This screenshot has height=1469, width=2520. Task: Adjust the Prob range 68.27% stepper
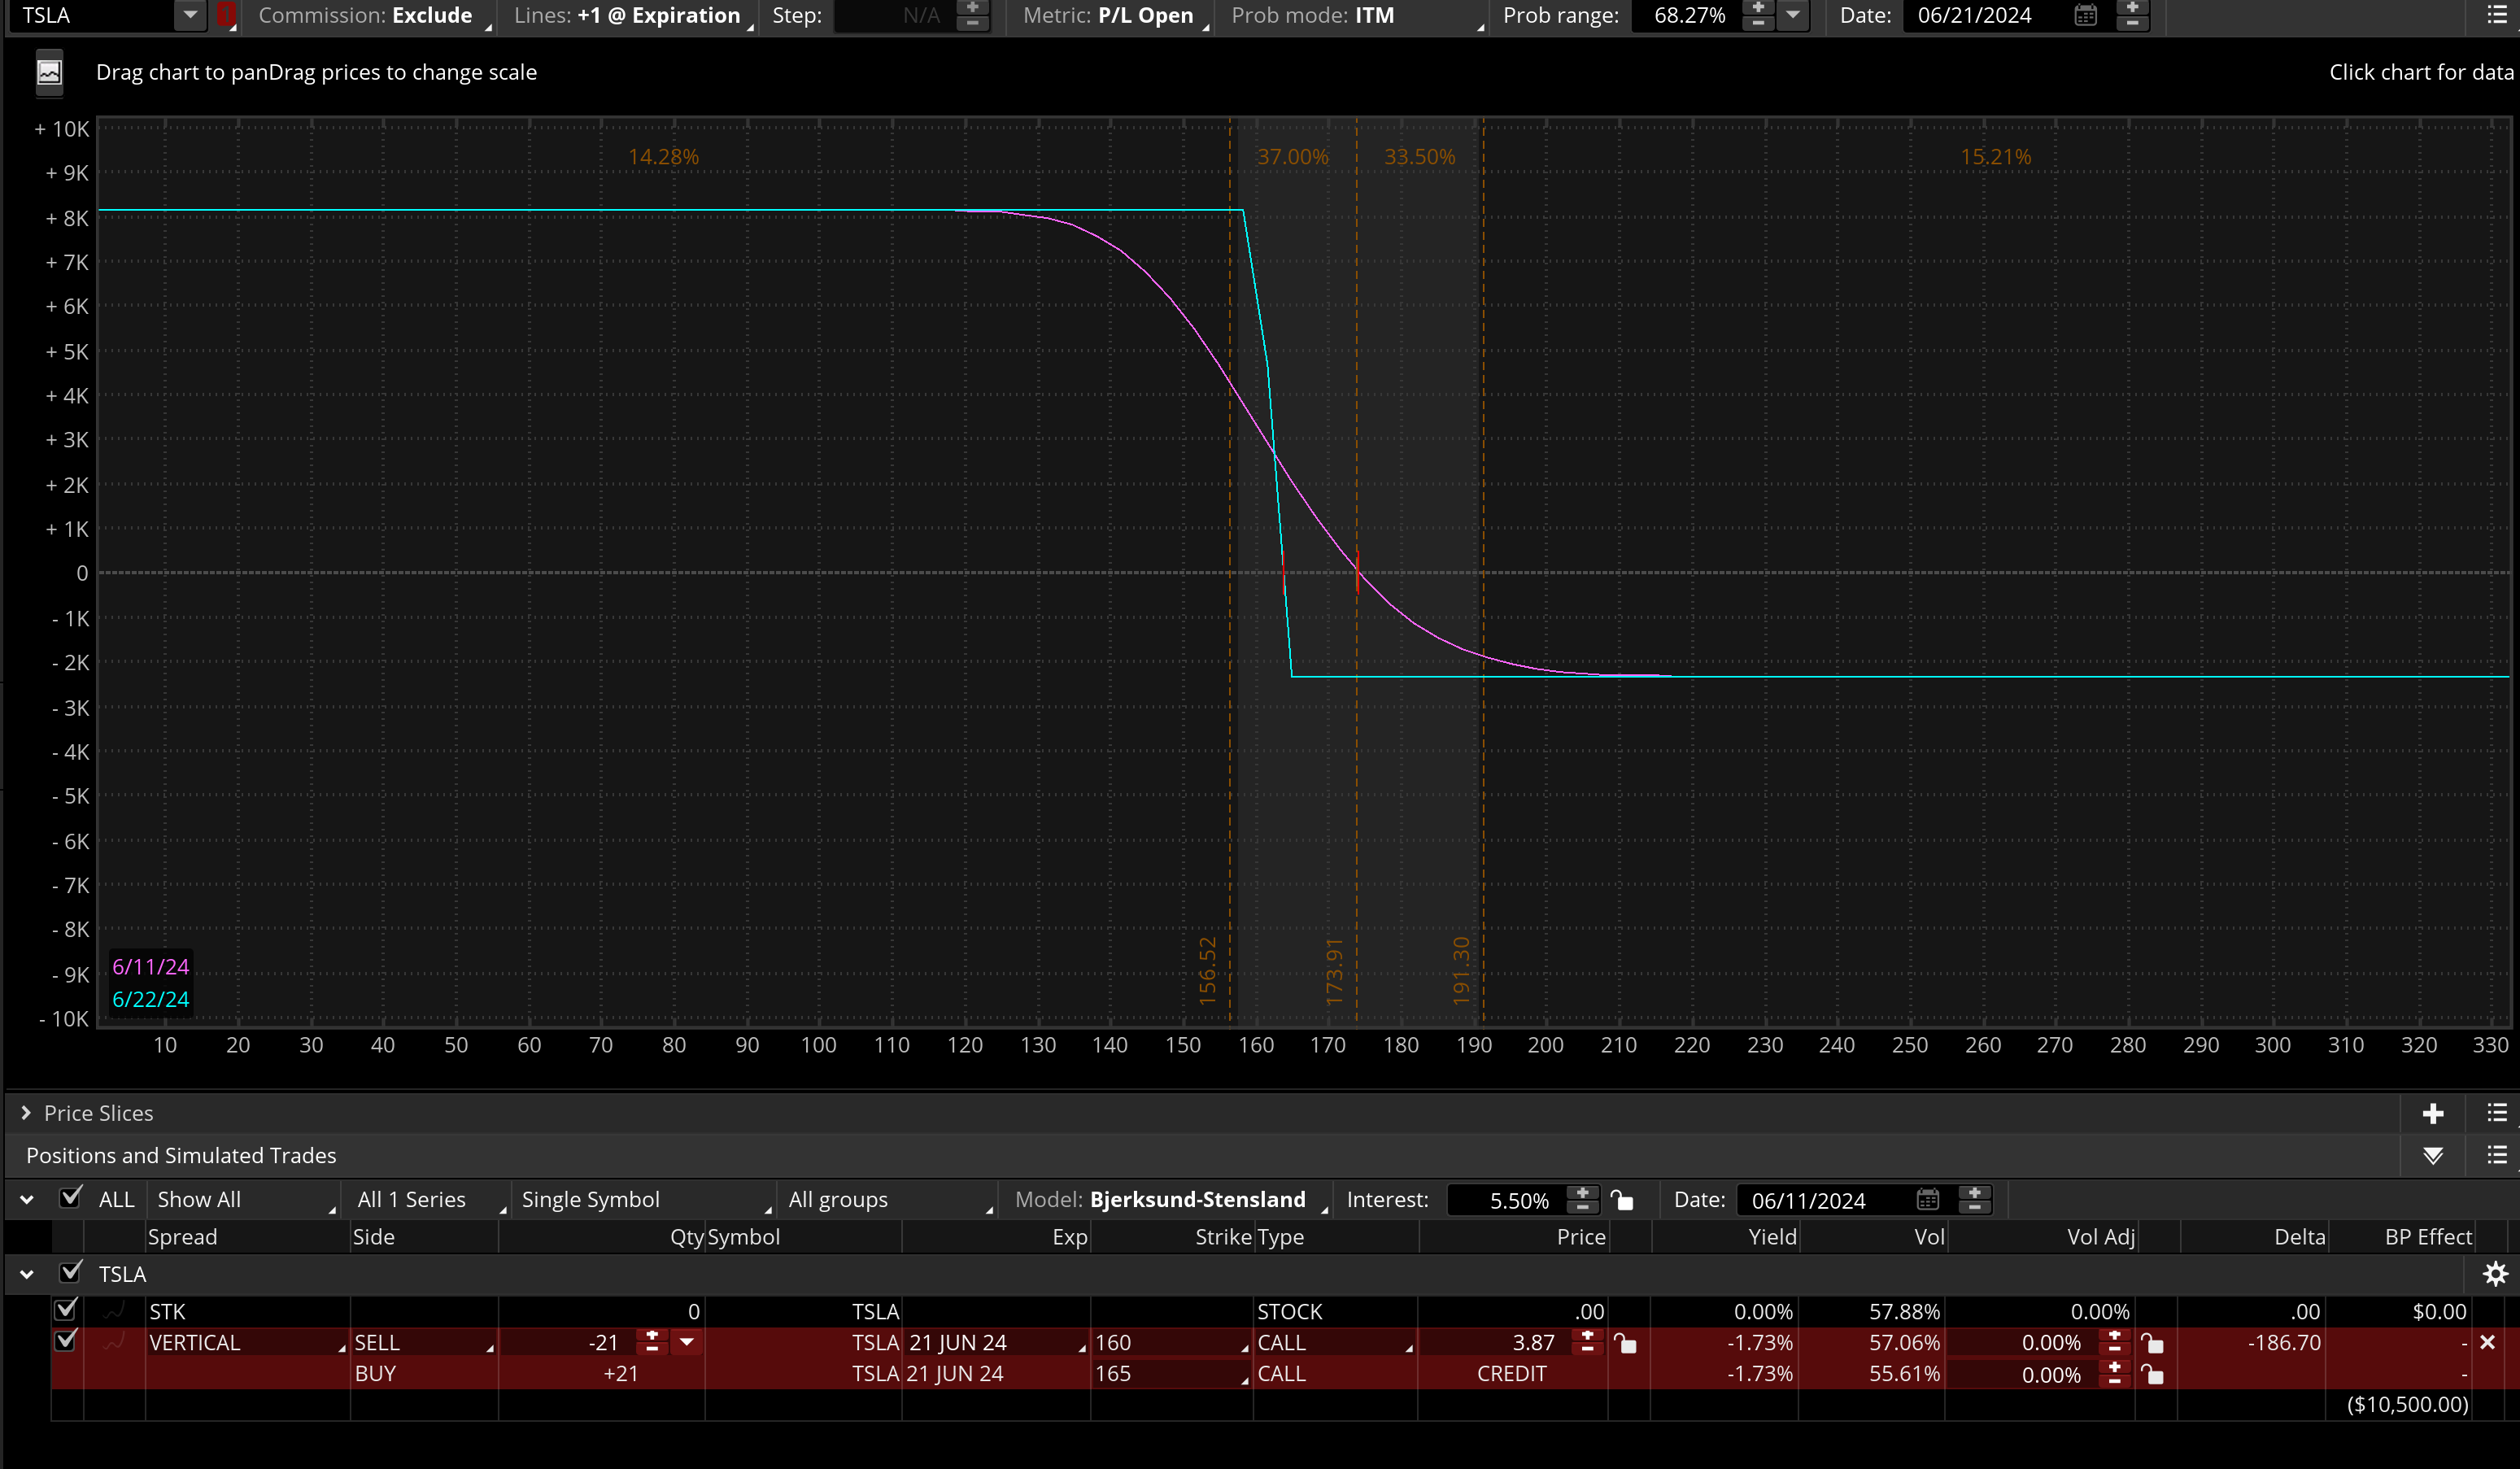[x=1758, y=15]
